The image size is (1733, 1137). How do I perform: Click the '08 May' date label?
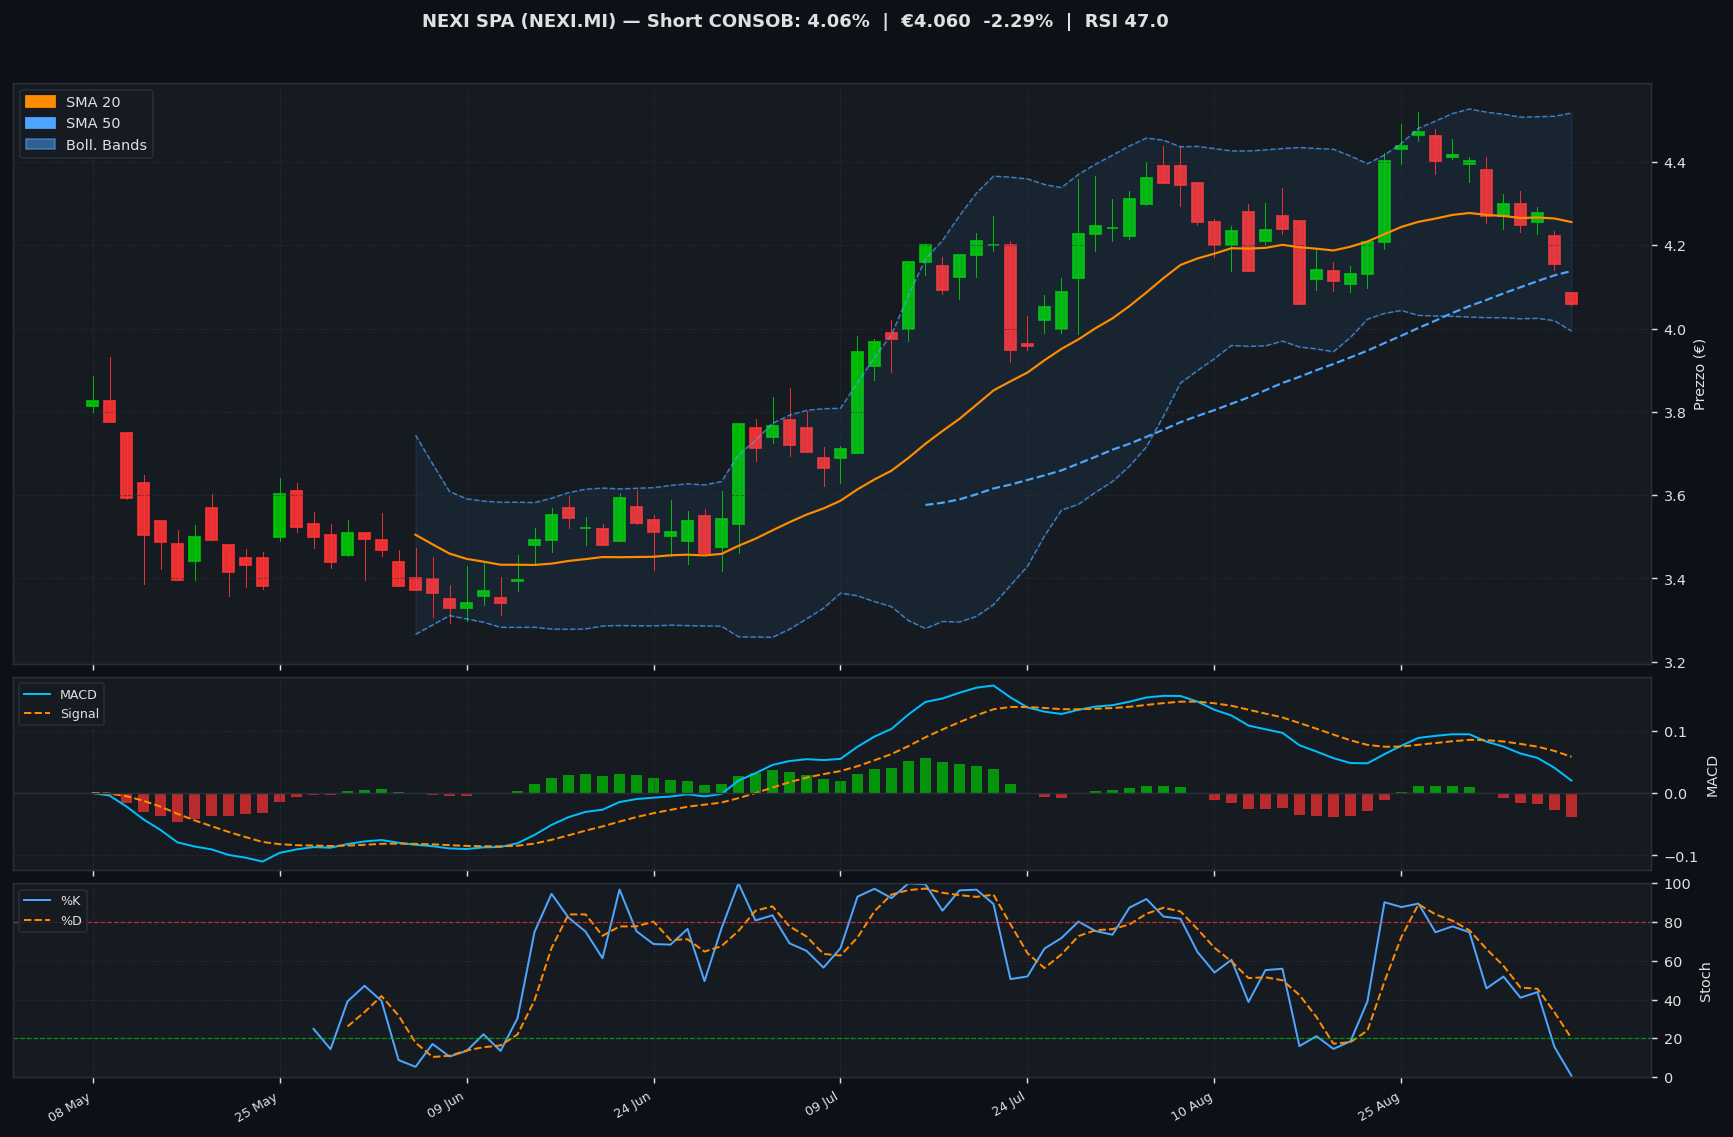pyautogui.click(x=70, y=1107)
